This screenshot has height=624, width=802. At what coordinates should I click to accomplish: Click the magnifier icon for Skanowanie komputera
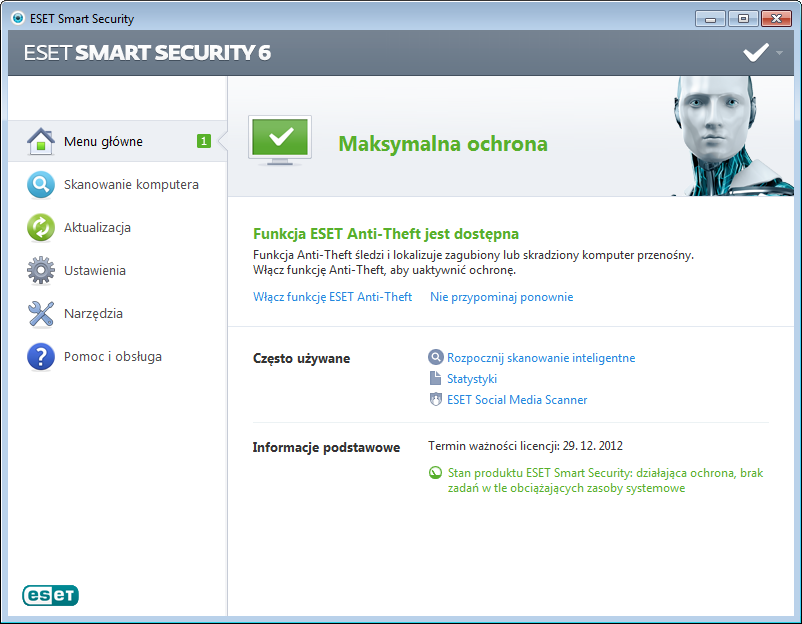(x=41, y=185)
